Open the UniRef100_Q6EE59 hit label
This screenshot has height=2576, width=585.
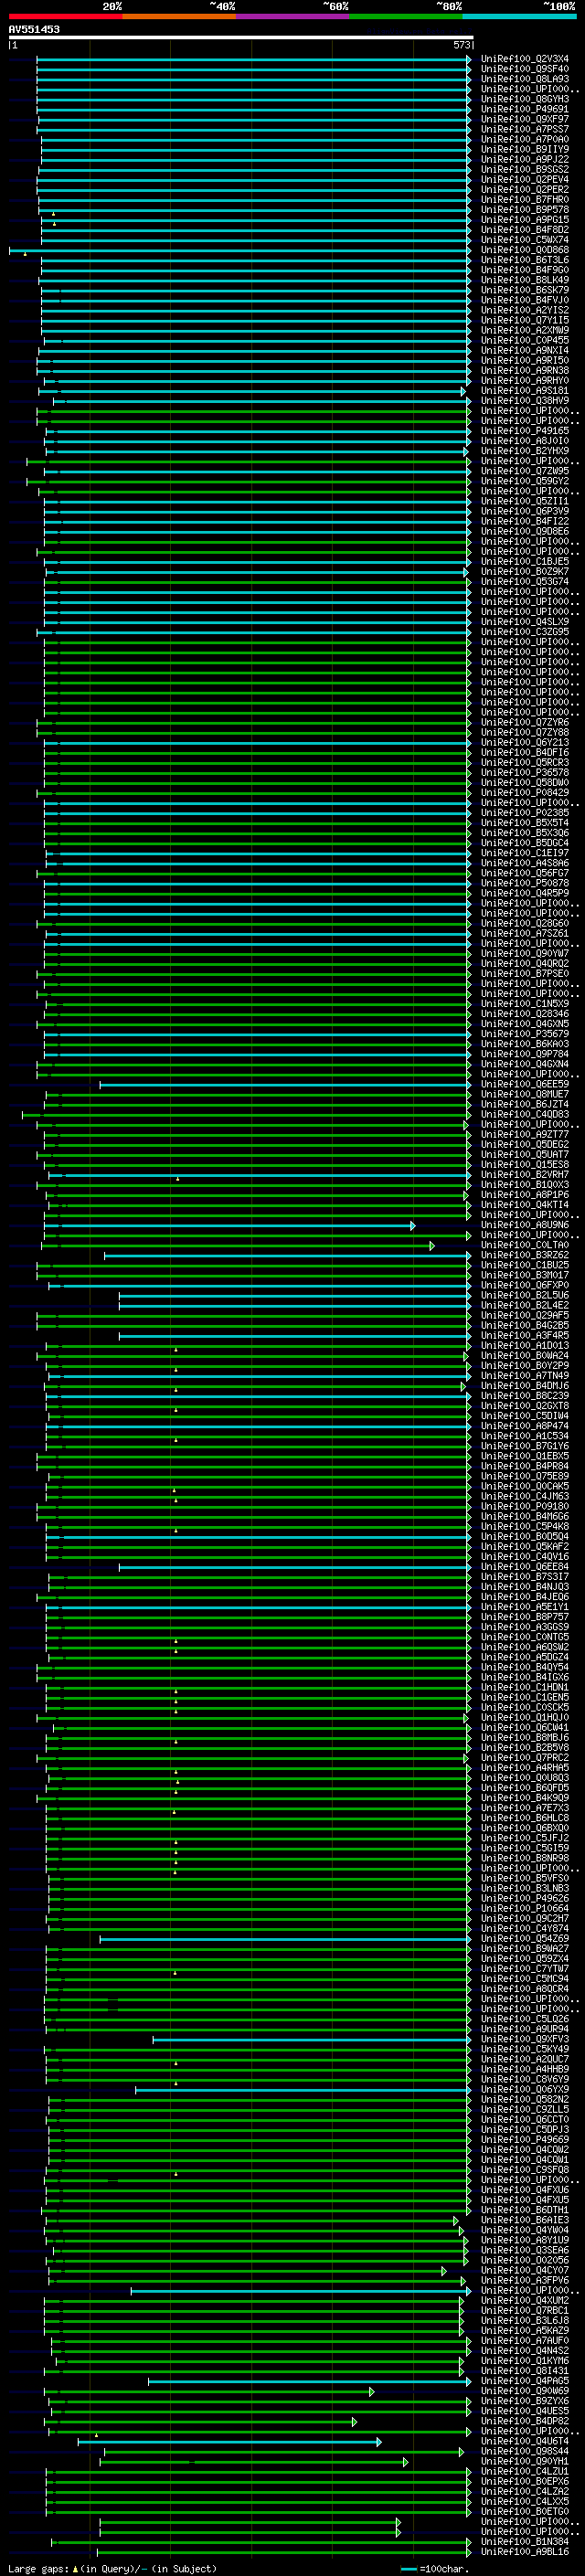pos(524,1084)
